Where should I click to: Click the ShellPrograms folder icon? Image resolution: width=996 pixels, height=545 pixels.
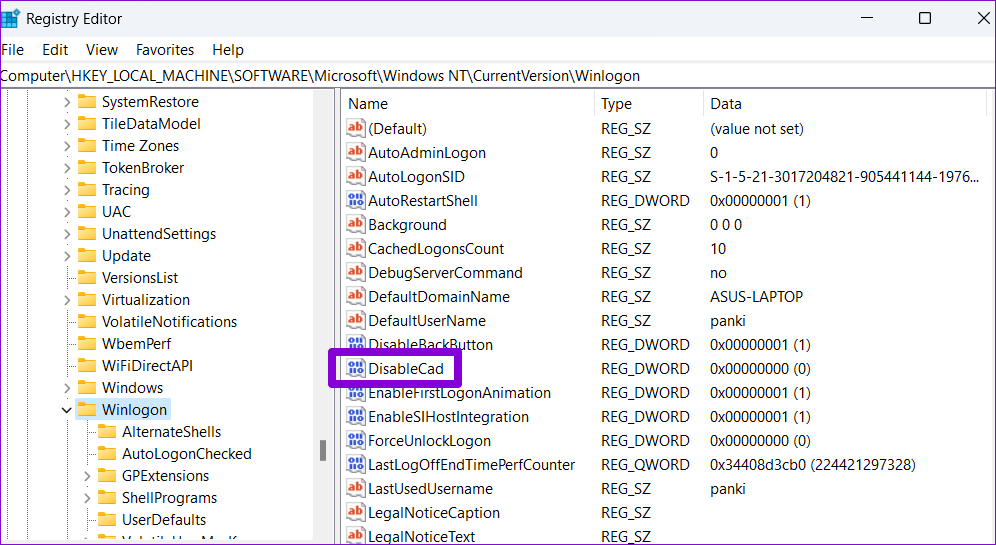107,498
